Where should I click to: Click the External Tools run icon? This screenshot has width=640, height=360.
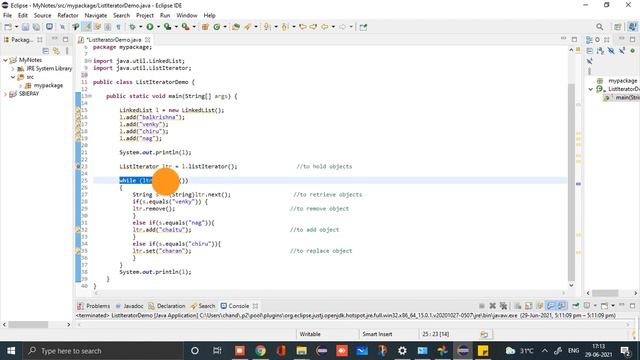click(185, 27)
